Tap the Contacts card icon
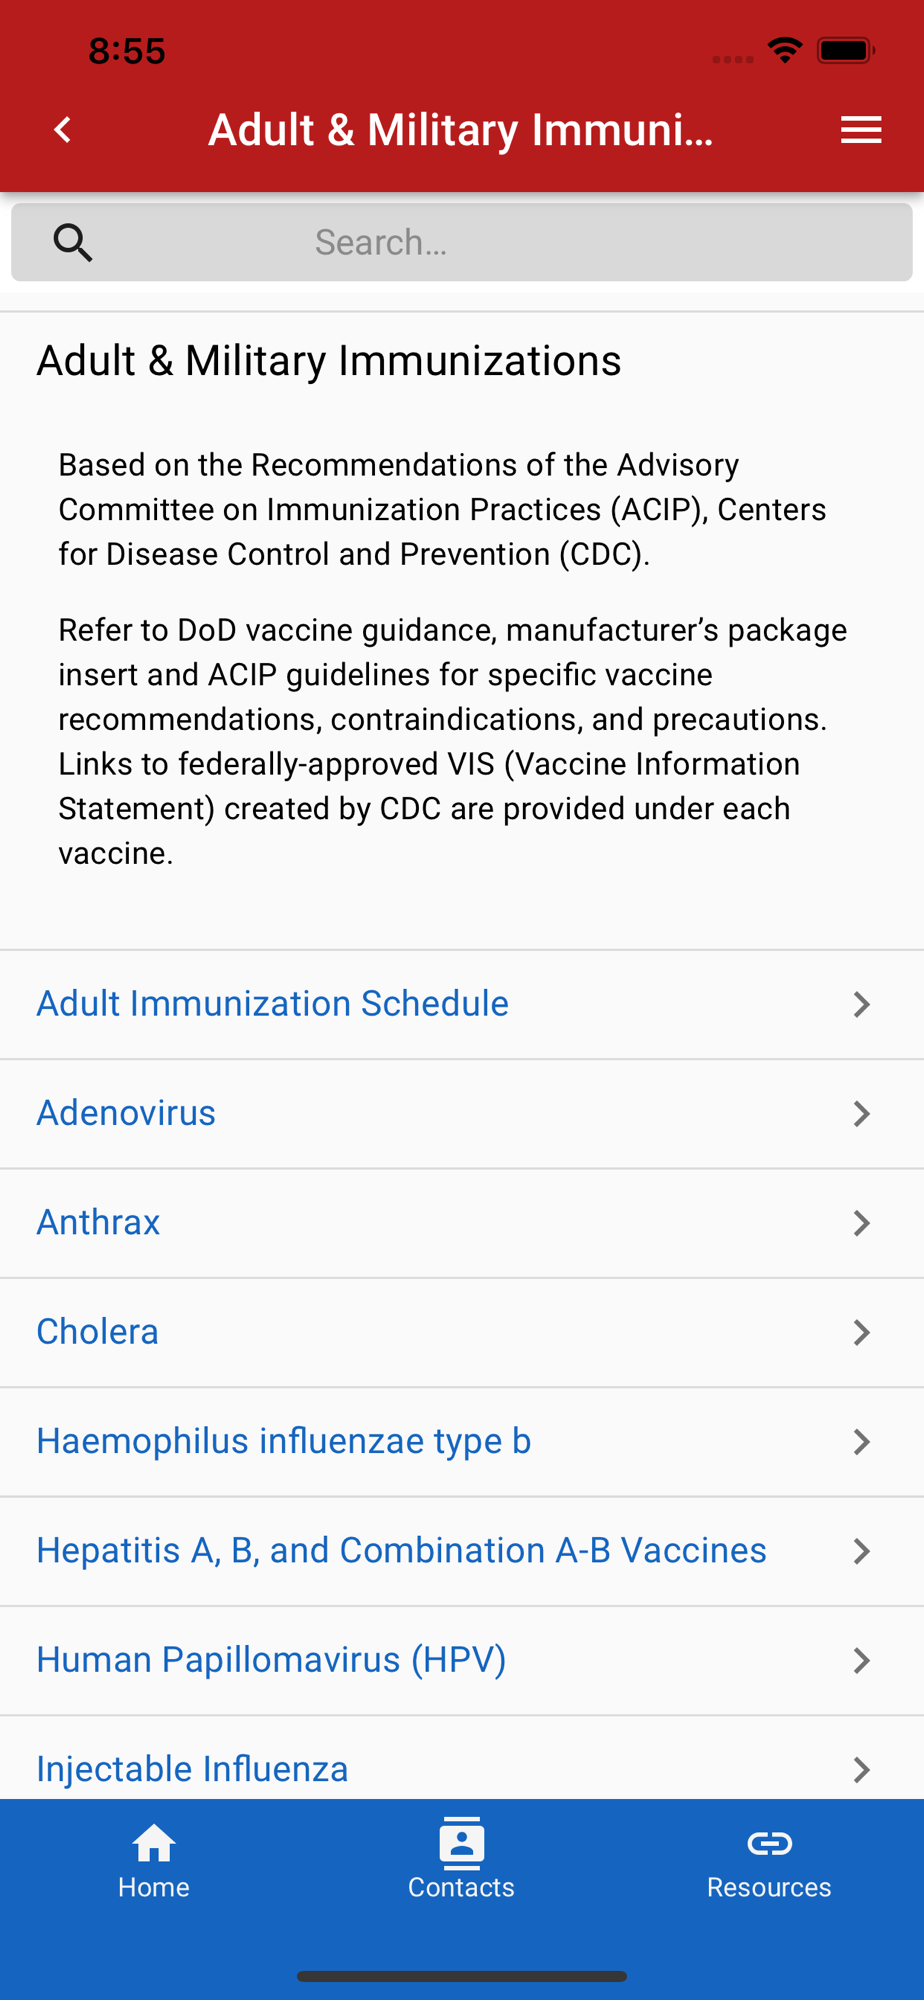 pos(461,1843)
